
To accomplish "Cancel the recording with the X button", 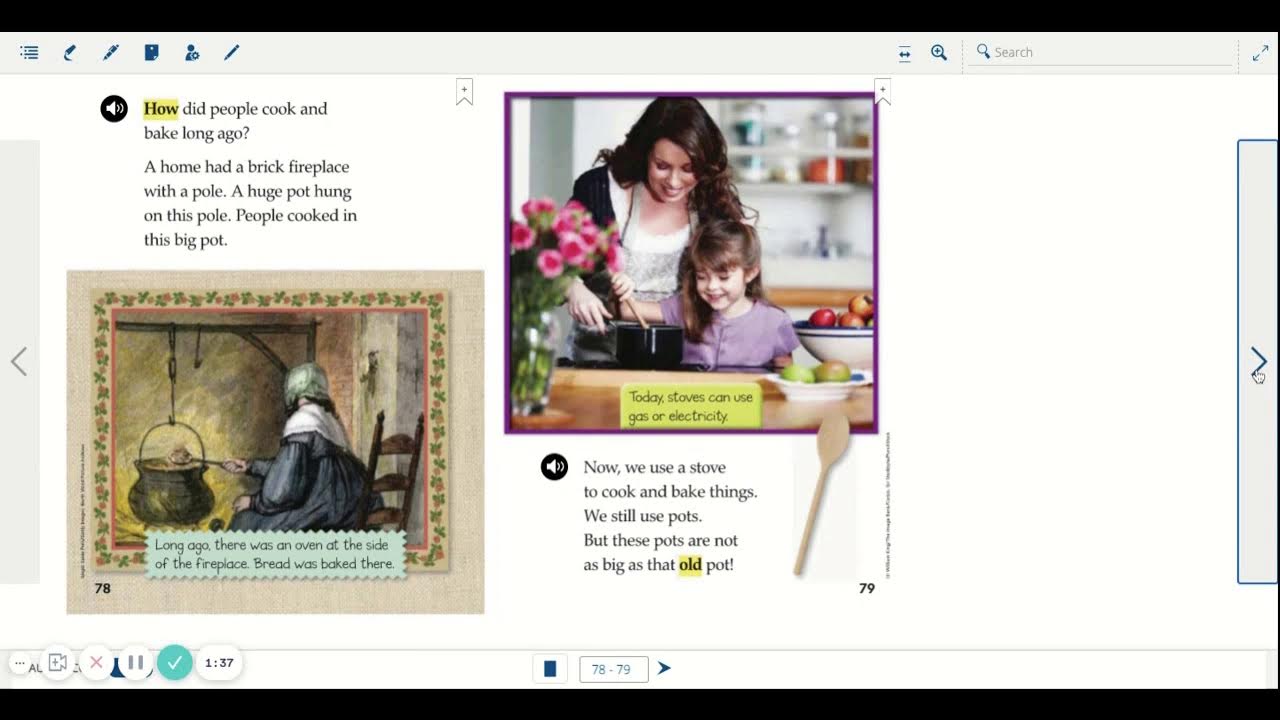I will (96, 662).
